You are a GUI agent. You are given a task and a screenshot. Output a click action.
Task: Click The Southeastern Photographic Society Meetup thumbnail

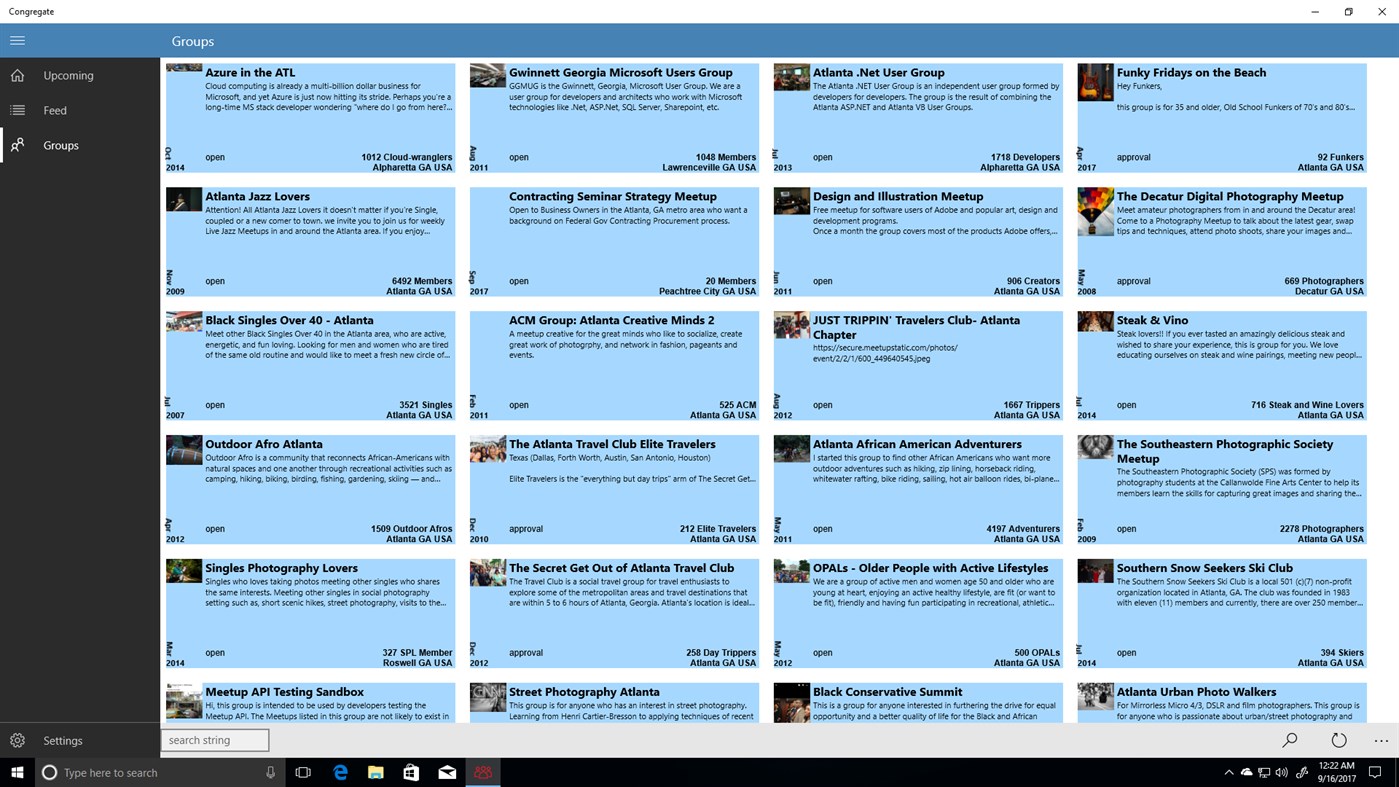(1095, 447)
